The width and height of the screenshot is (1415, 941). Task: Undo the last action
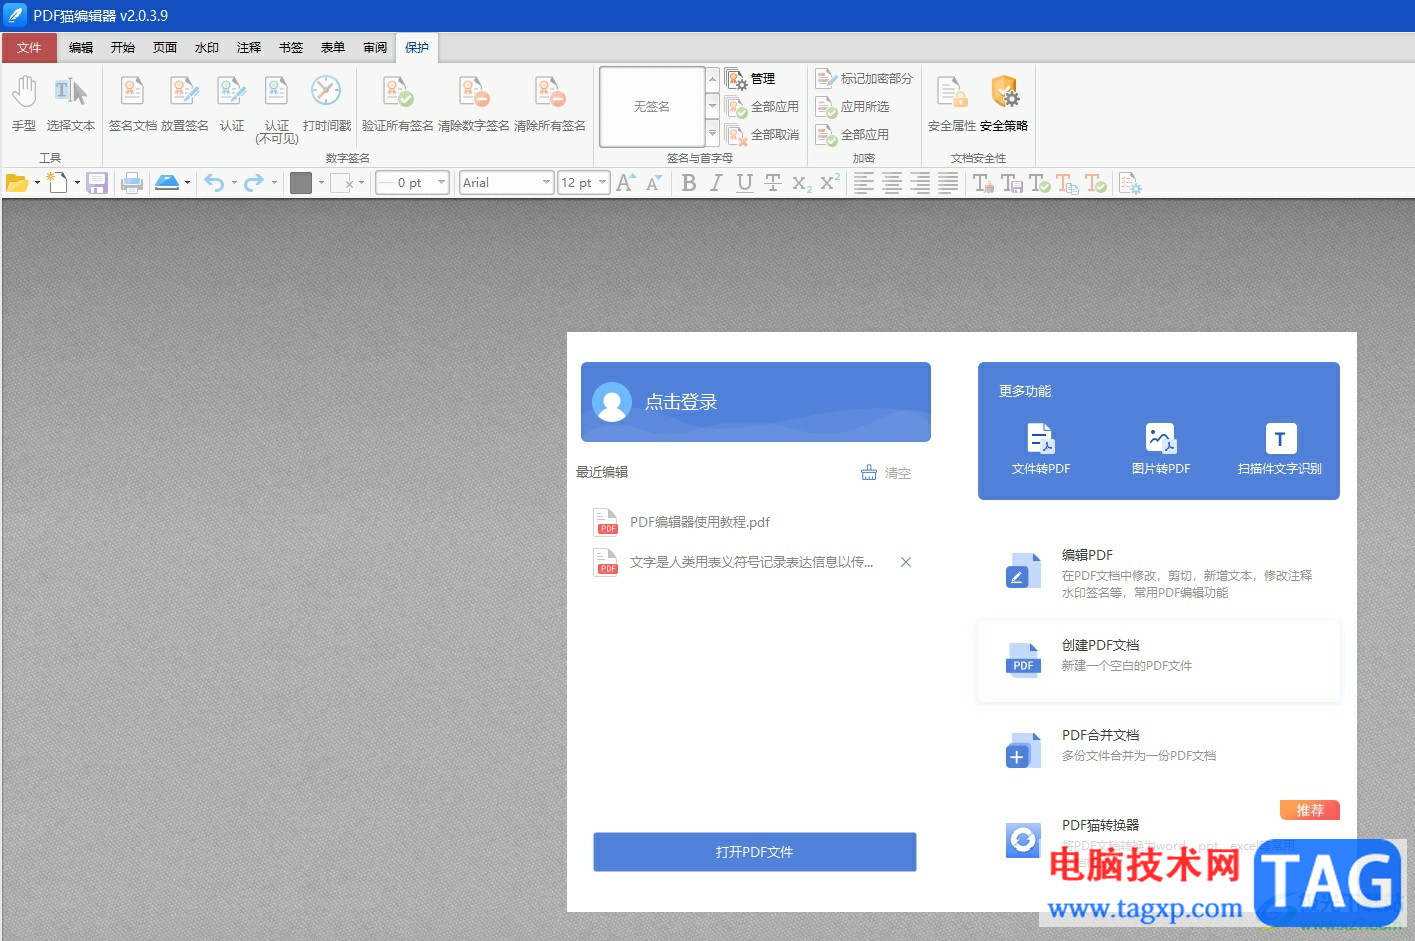tap(214, 183)
